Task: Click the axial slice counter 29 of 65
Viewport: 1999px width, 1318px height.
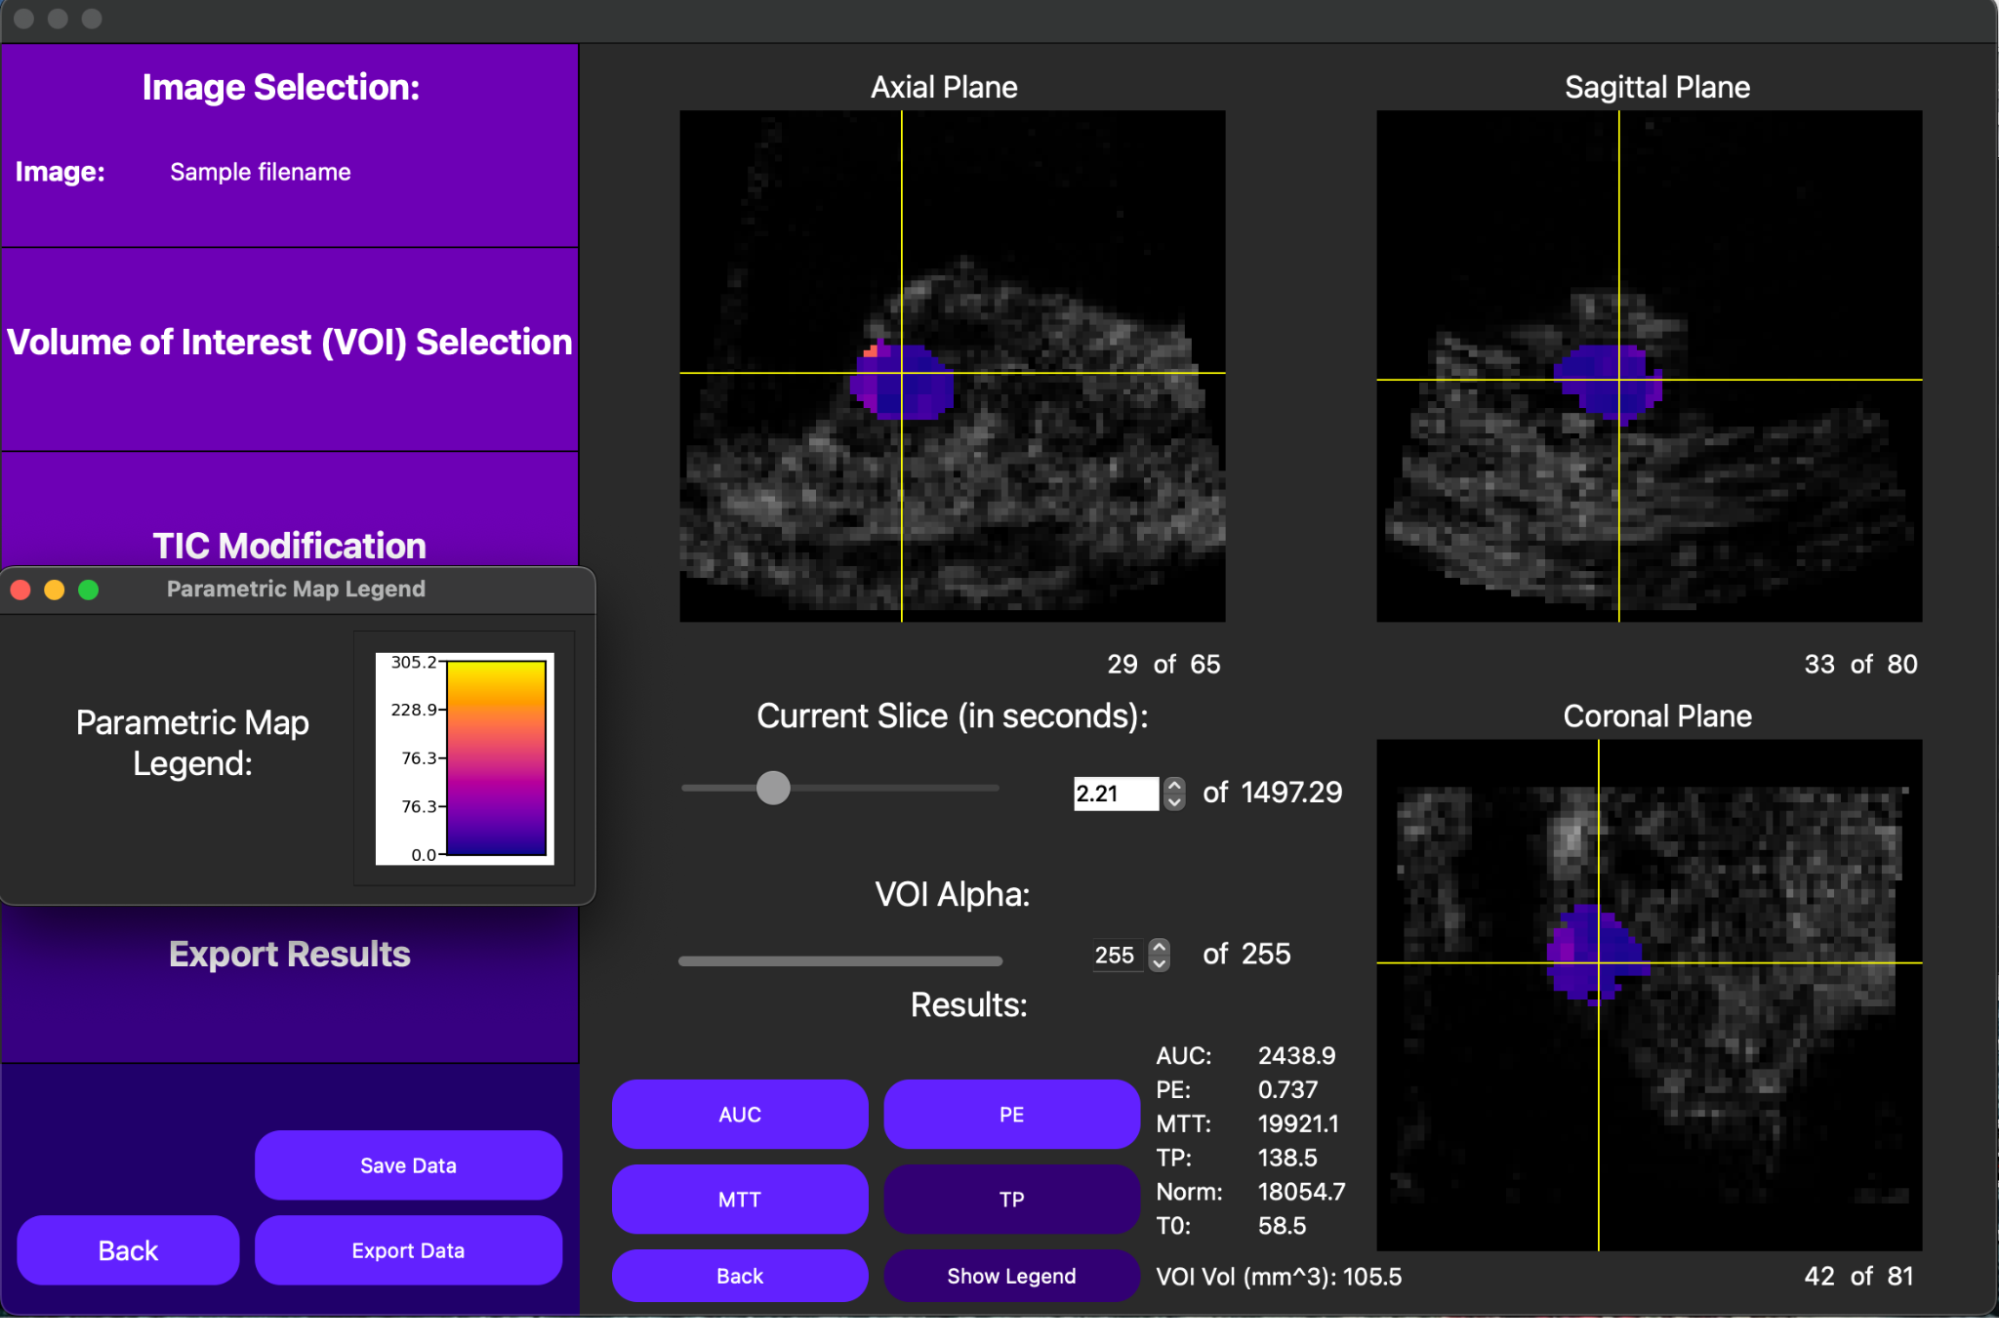Action: [1164, 664]
